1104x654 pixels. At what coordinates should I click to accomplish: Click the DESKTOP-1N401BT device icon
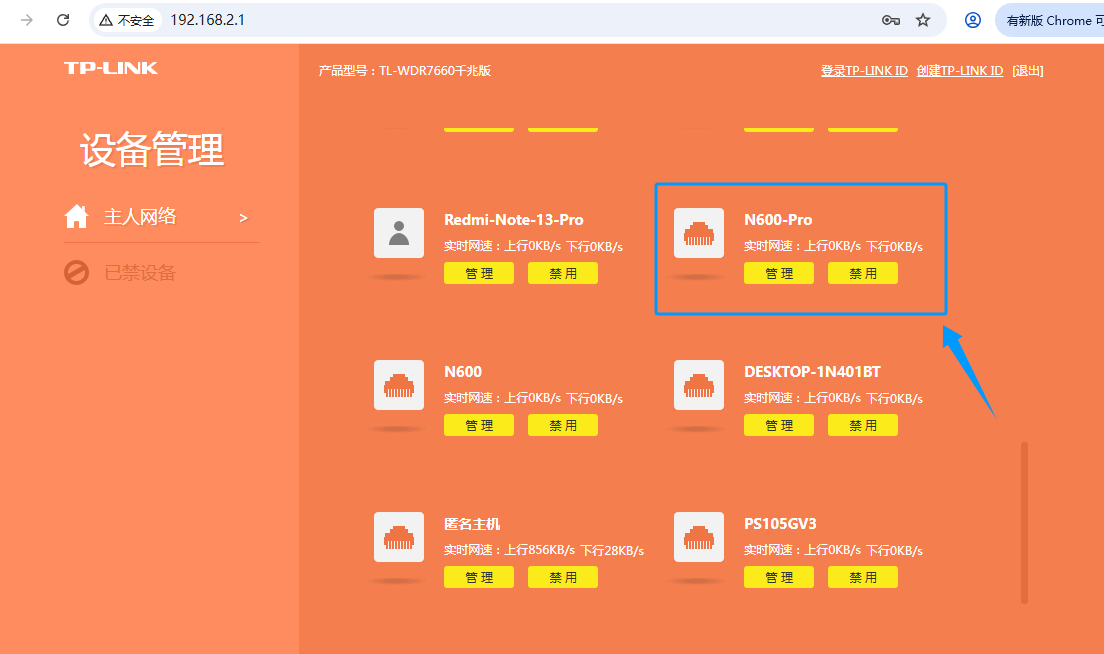click(x=699, y=385)
